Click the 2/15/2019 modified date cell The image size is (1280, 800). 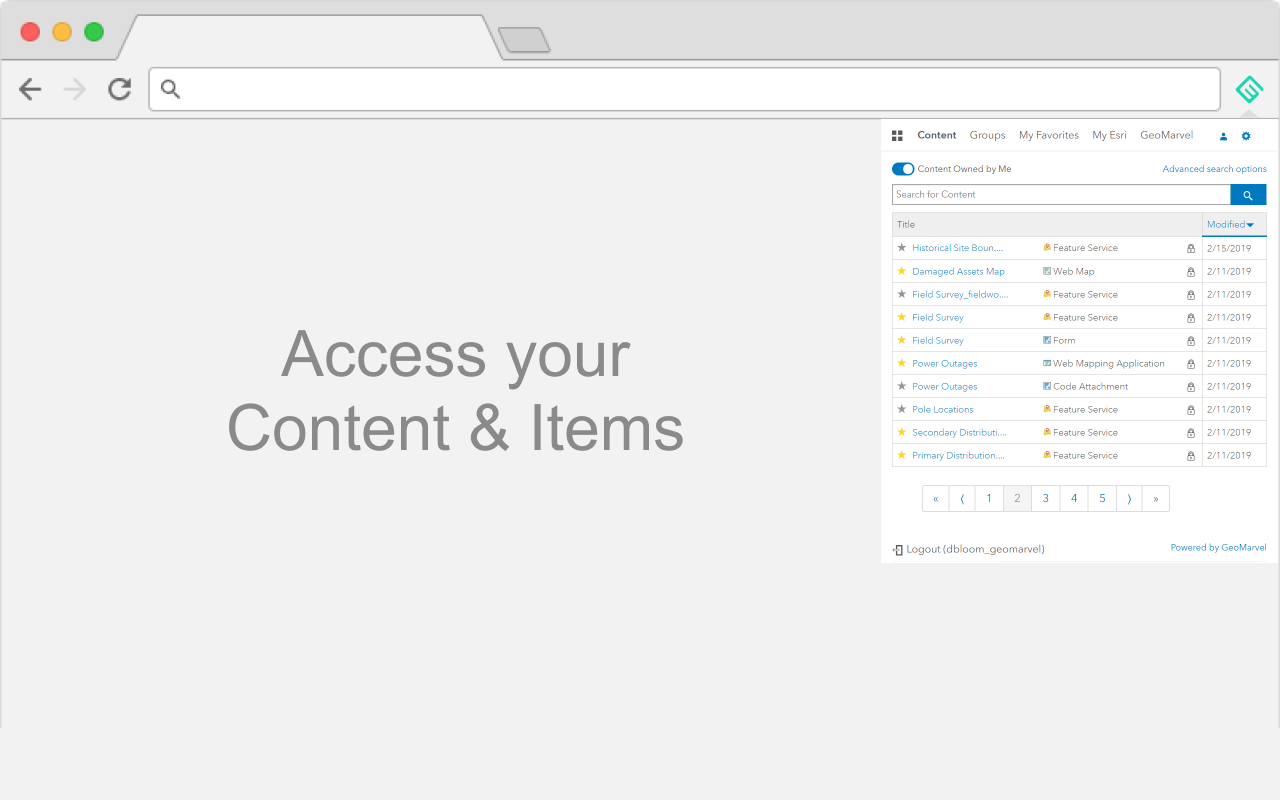(1235, 248)
